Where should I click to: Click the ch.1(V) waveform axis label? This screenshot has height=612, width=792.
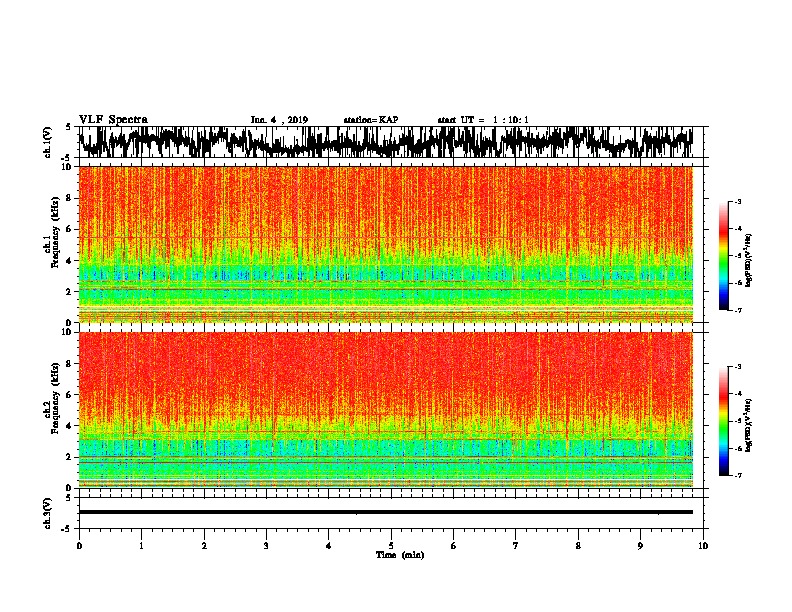pyautogui.click(x=48, y=142)
